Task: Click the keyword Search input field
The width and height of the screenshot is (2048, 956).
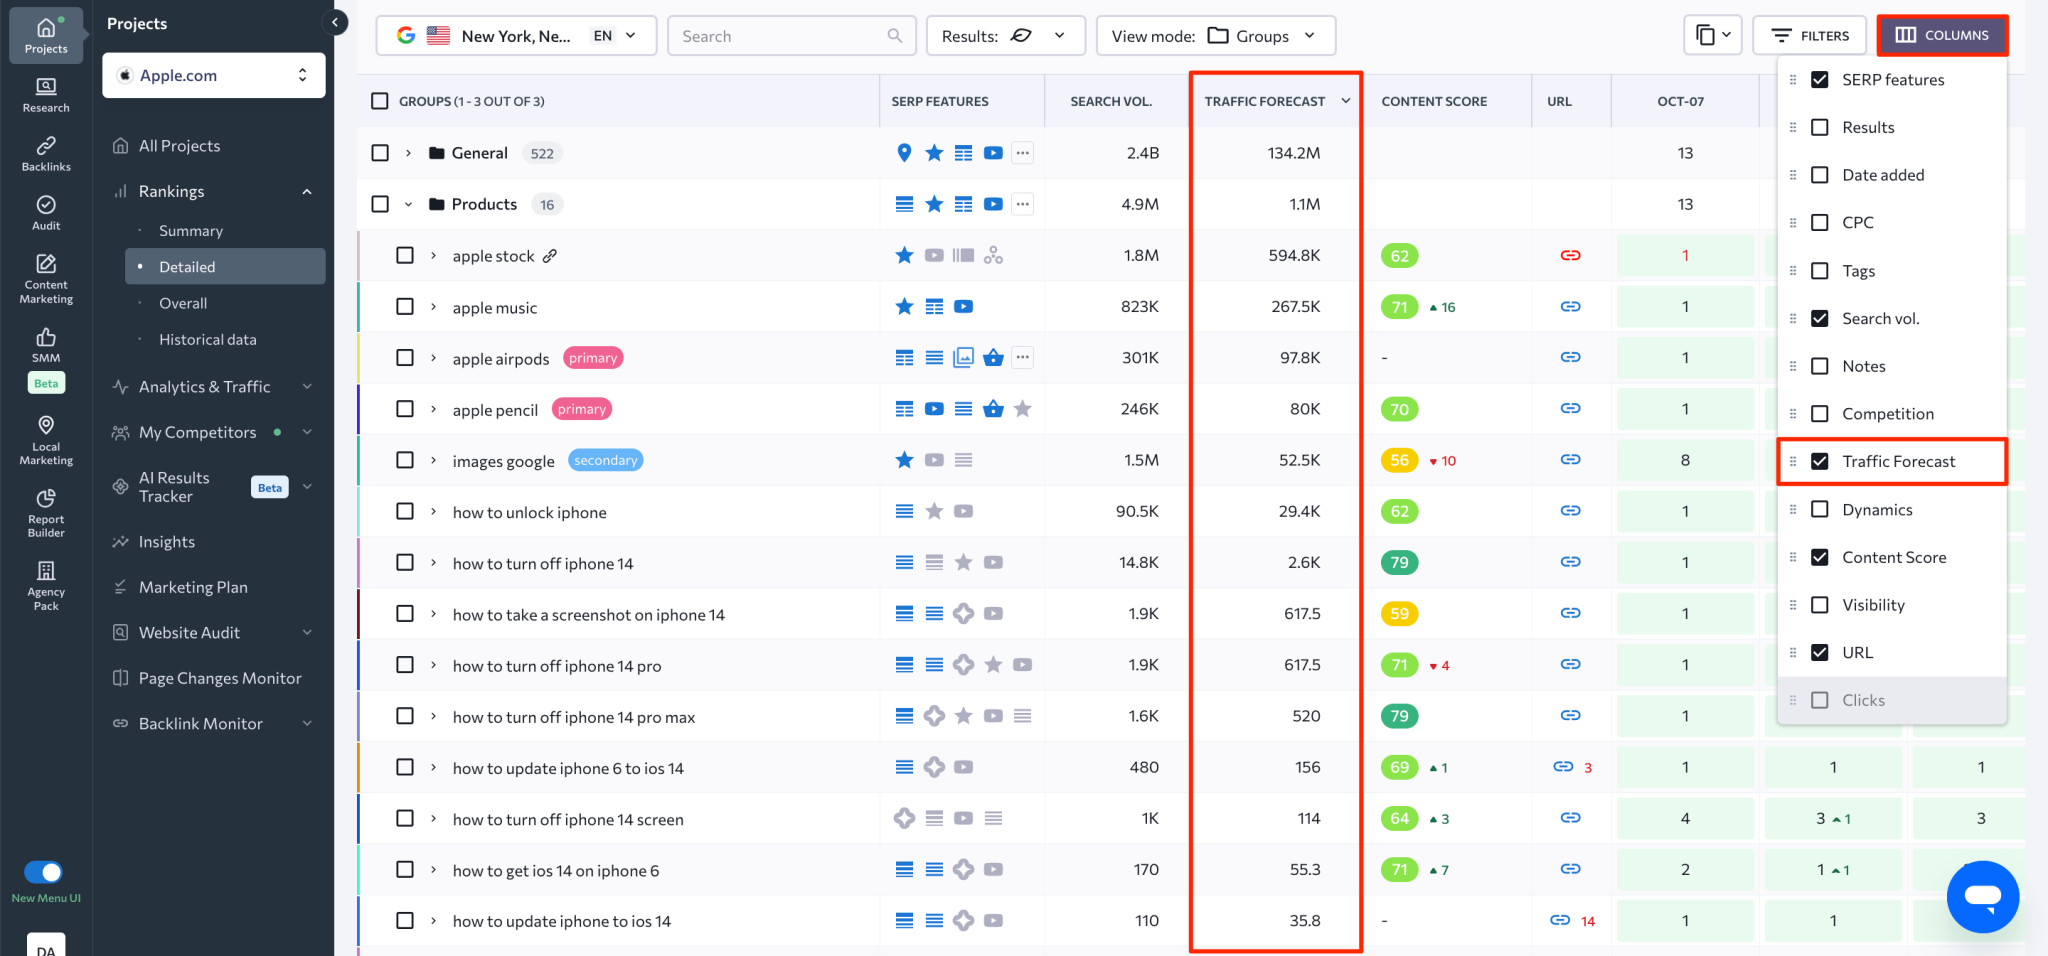Action: click(x=792, y=36)
